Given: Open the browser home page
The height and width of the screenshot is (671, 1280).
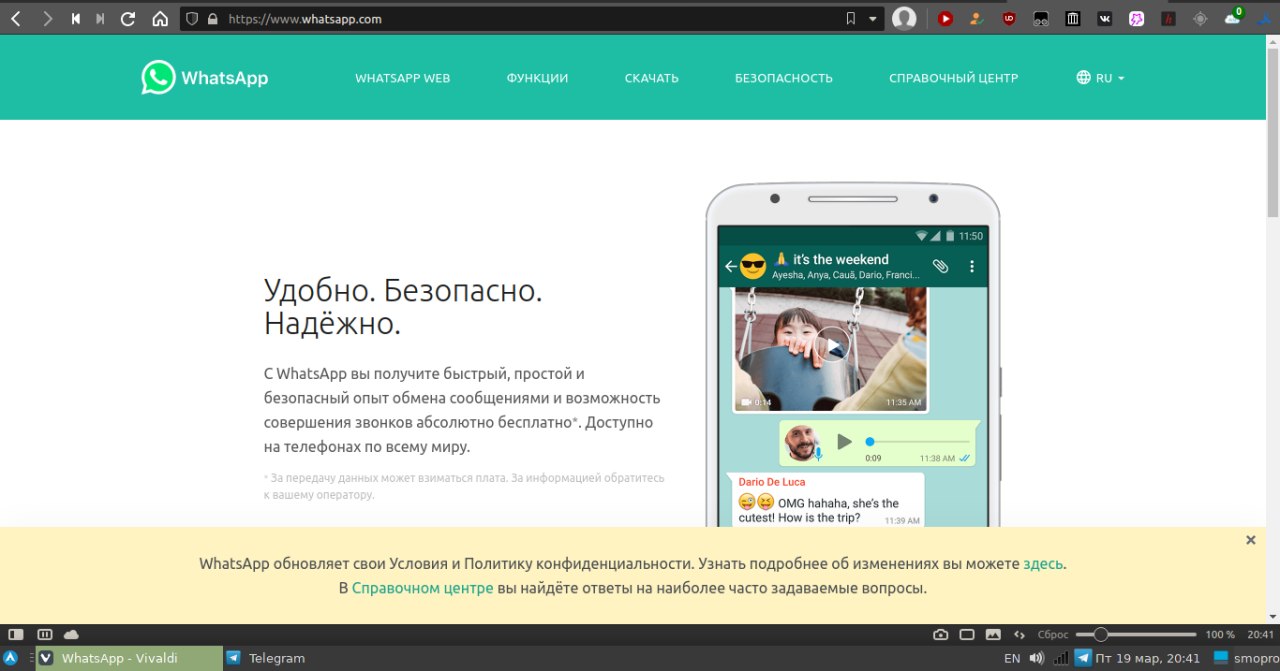Looking at the screenshot, I should (160, 18).
